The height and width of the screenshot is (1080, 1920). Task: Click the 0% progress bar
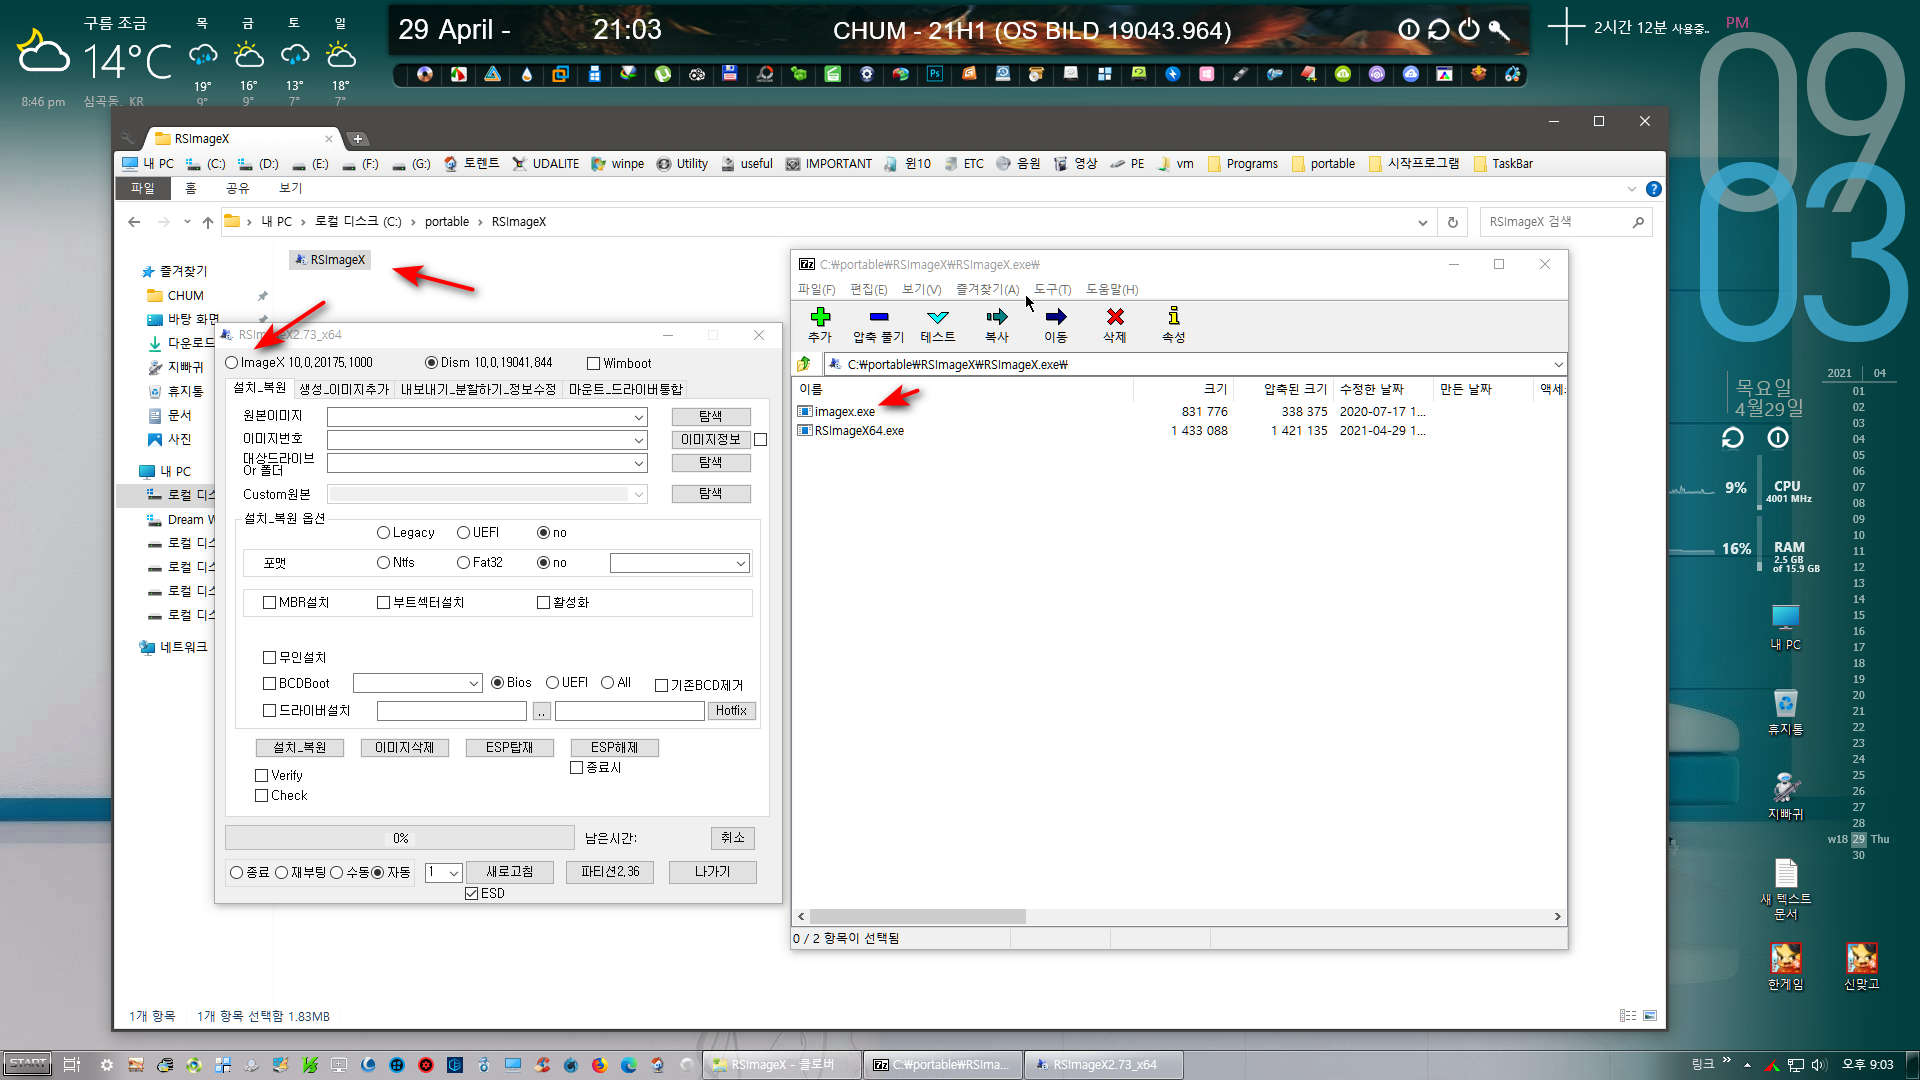[400, 838]
